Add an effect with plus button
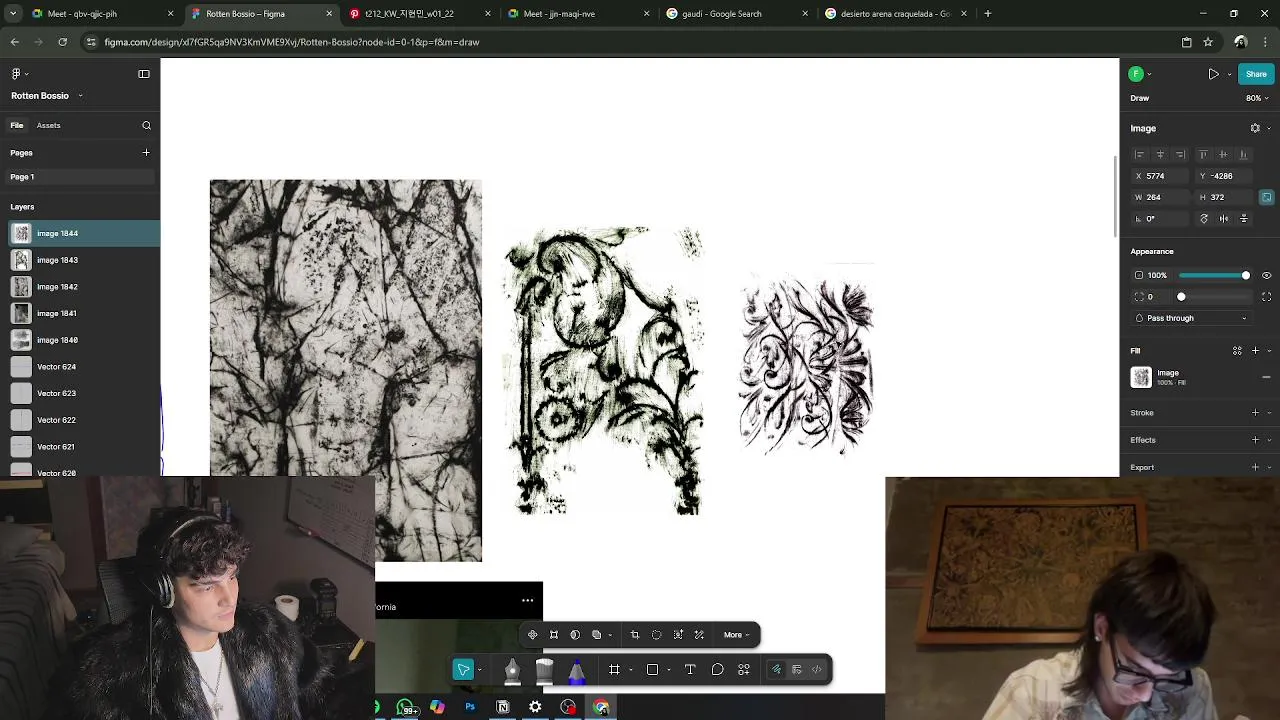The height and width of the screenshot is (720, 1280). tap(1256, 440)
